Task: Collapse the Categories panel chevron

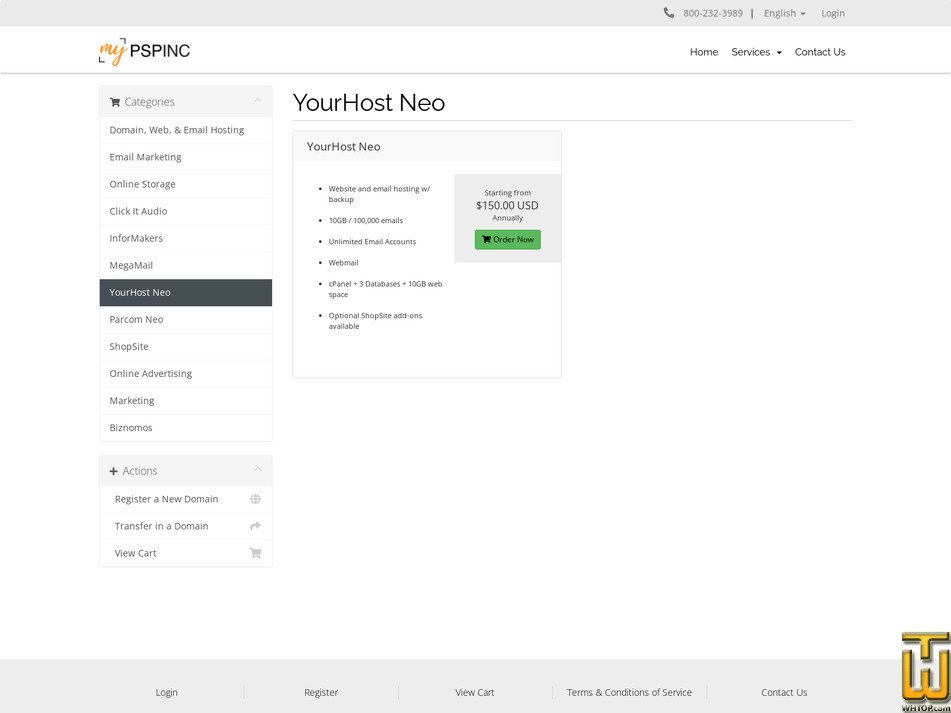Action: [258, 101]
